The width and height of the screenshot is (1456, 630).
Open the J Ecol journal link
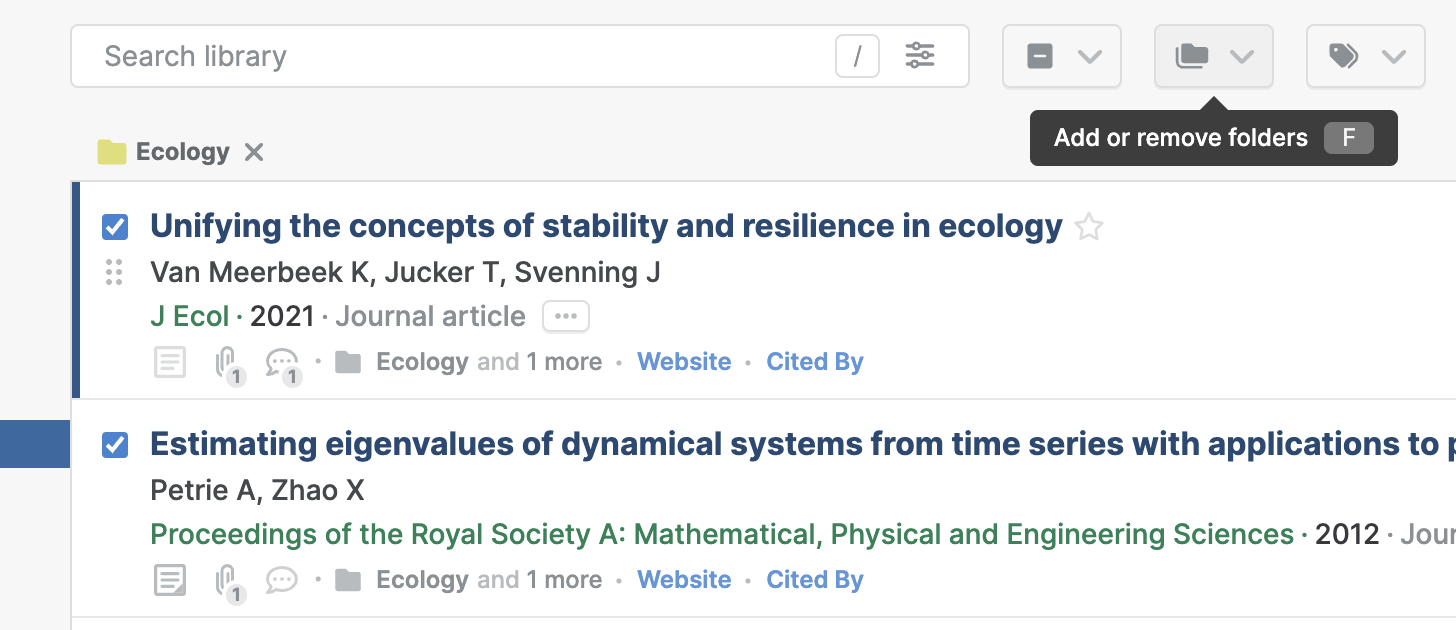click(189, 317)
